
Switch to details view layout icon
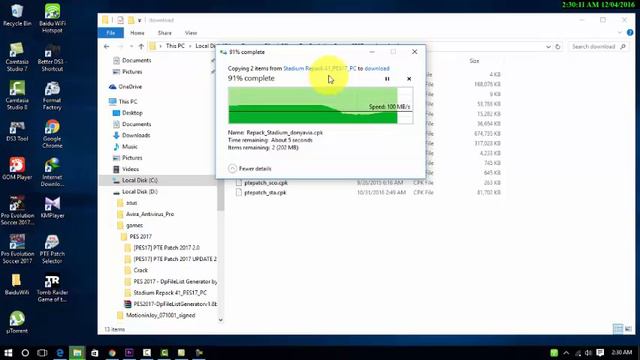[618, 329]
